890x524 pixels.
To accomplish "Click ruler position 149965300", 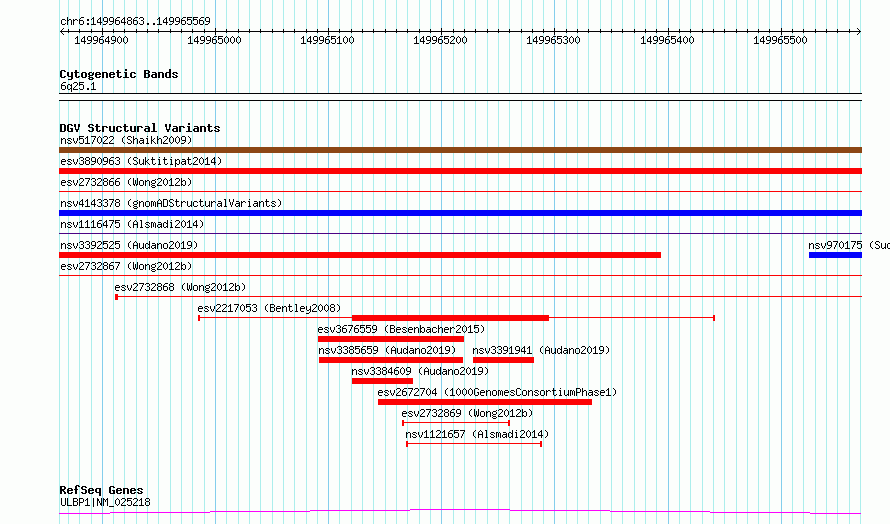I will click(x=553, y=40).
